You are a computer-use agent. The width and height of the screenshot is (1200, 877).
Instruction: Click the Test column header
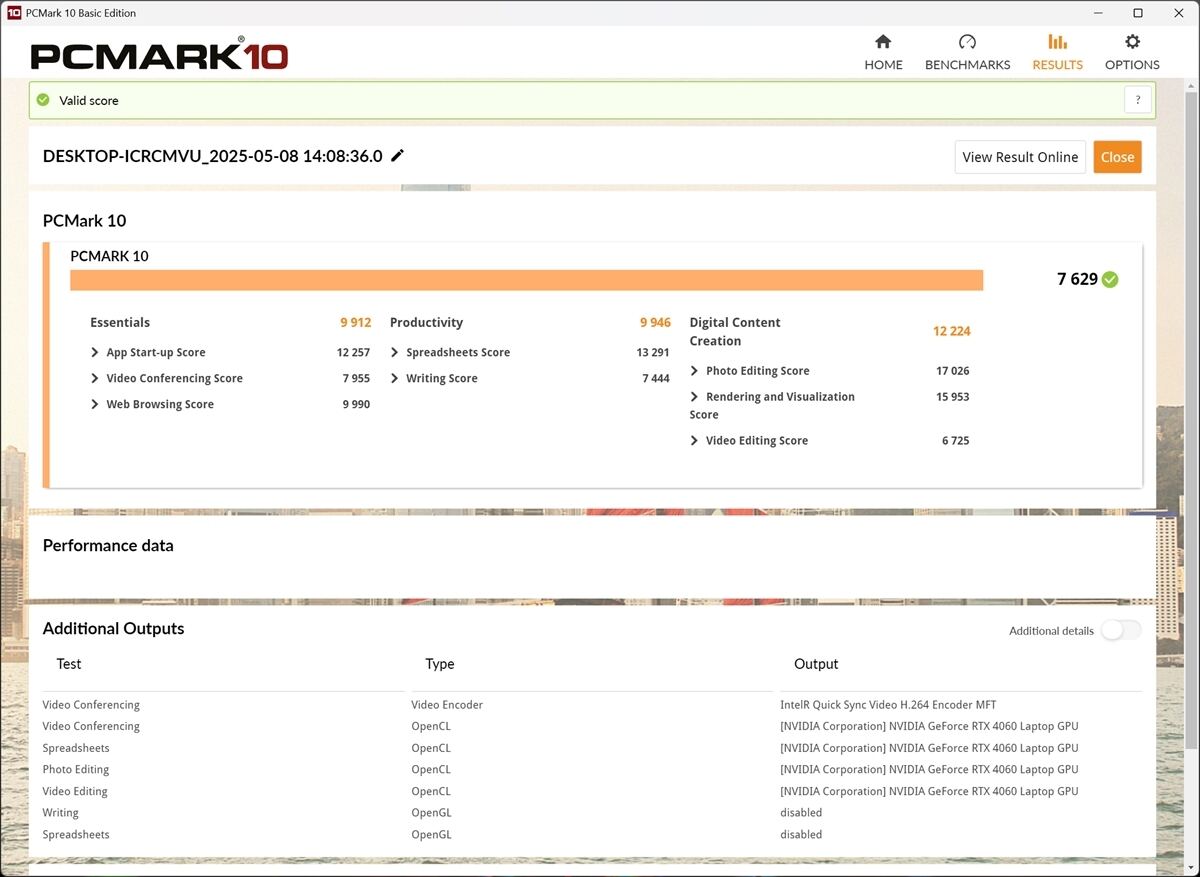click(69, 664)
